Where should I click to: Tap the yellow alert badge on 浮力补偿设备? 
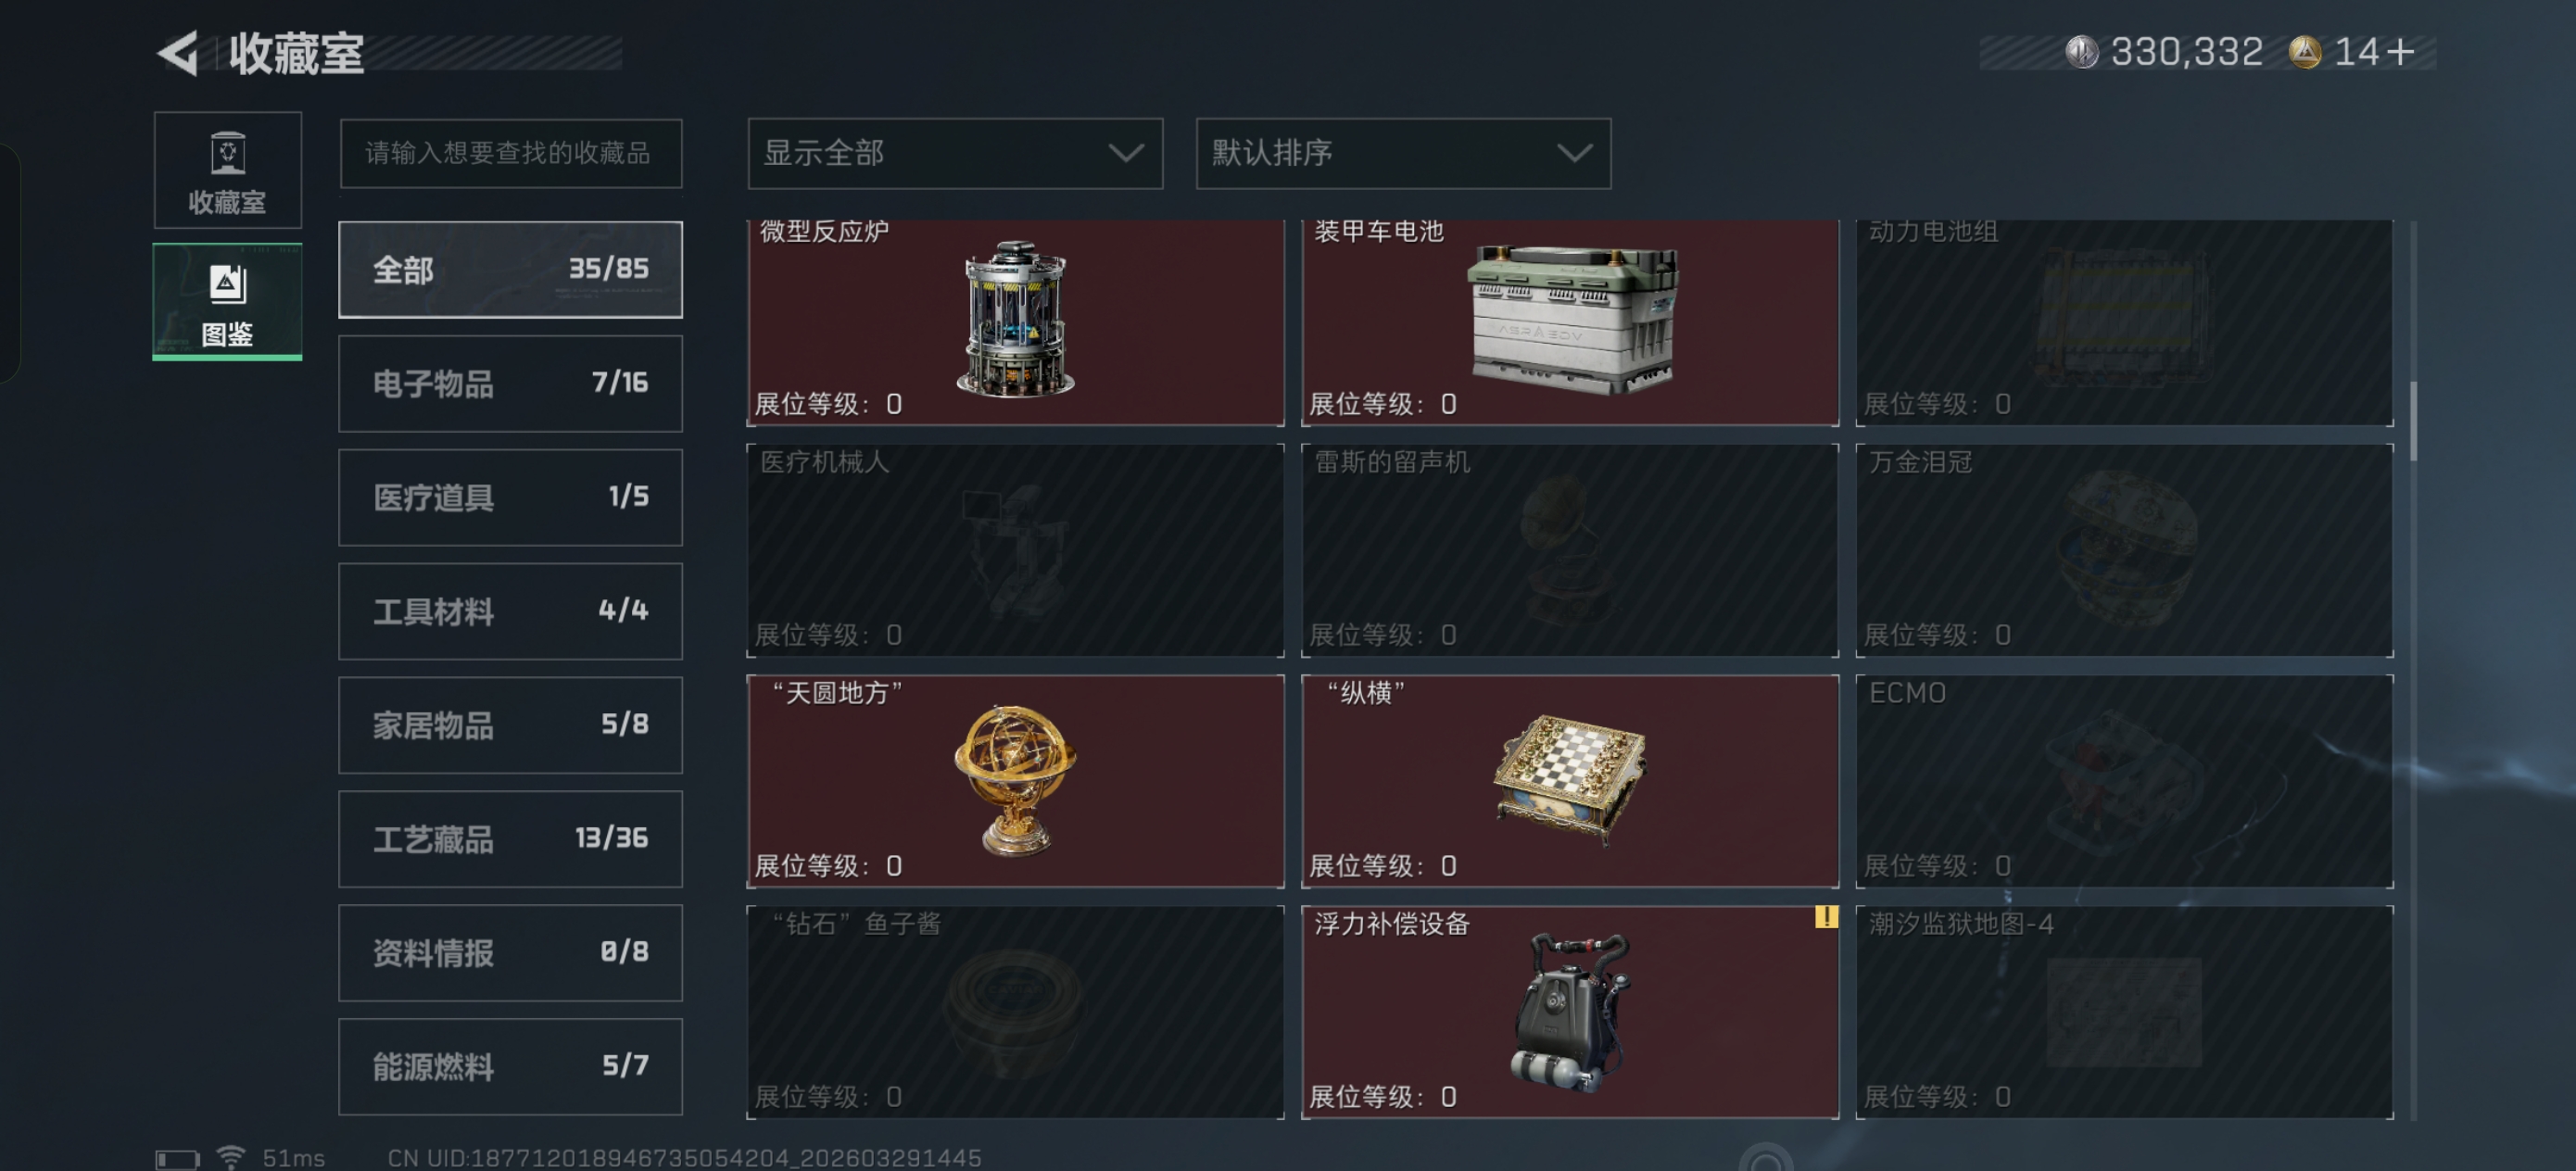(x=1826, y=917)
